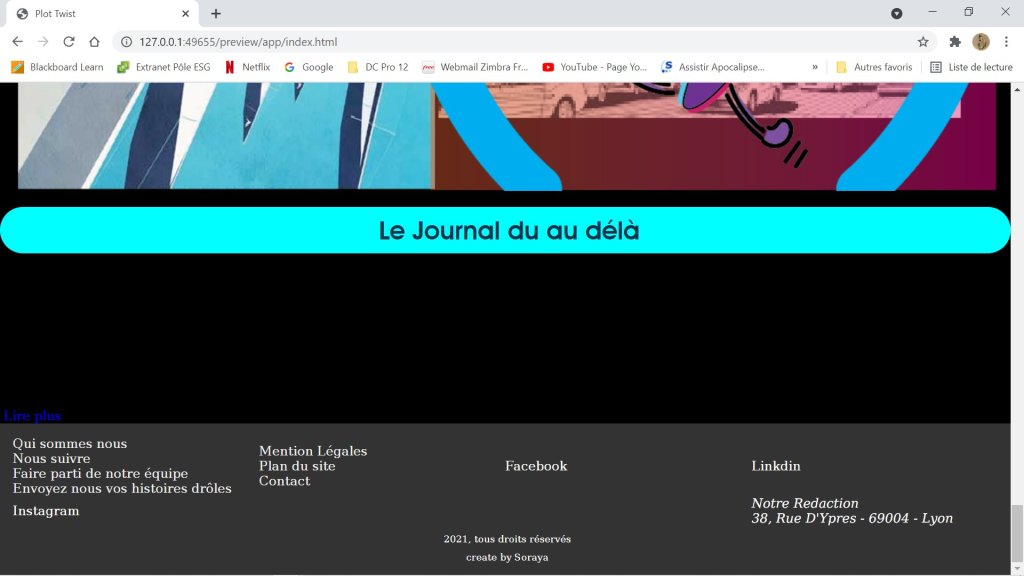Open Liste de lecture panel
1024x576 pixels.
click(x=971, y=67)
